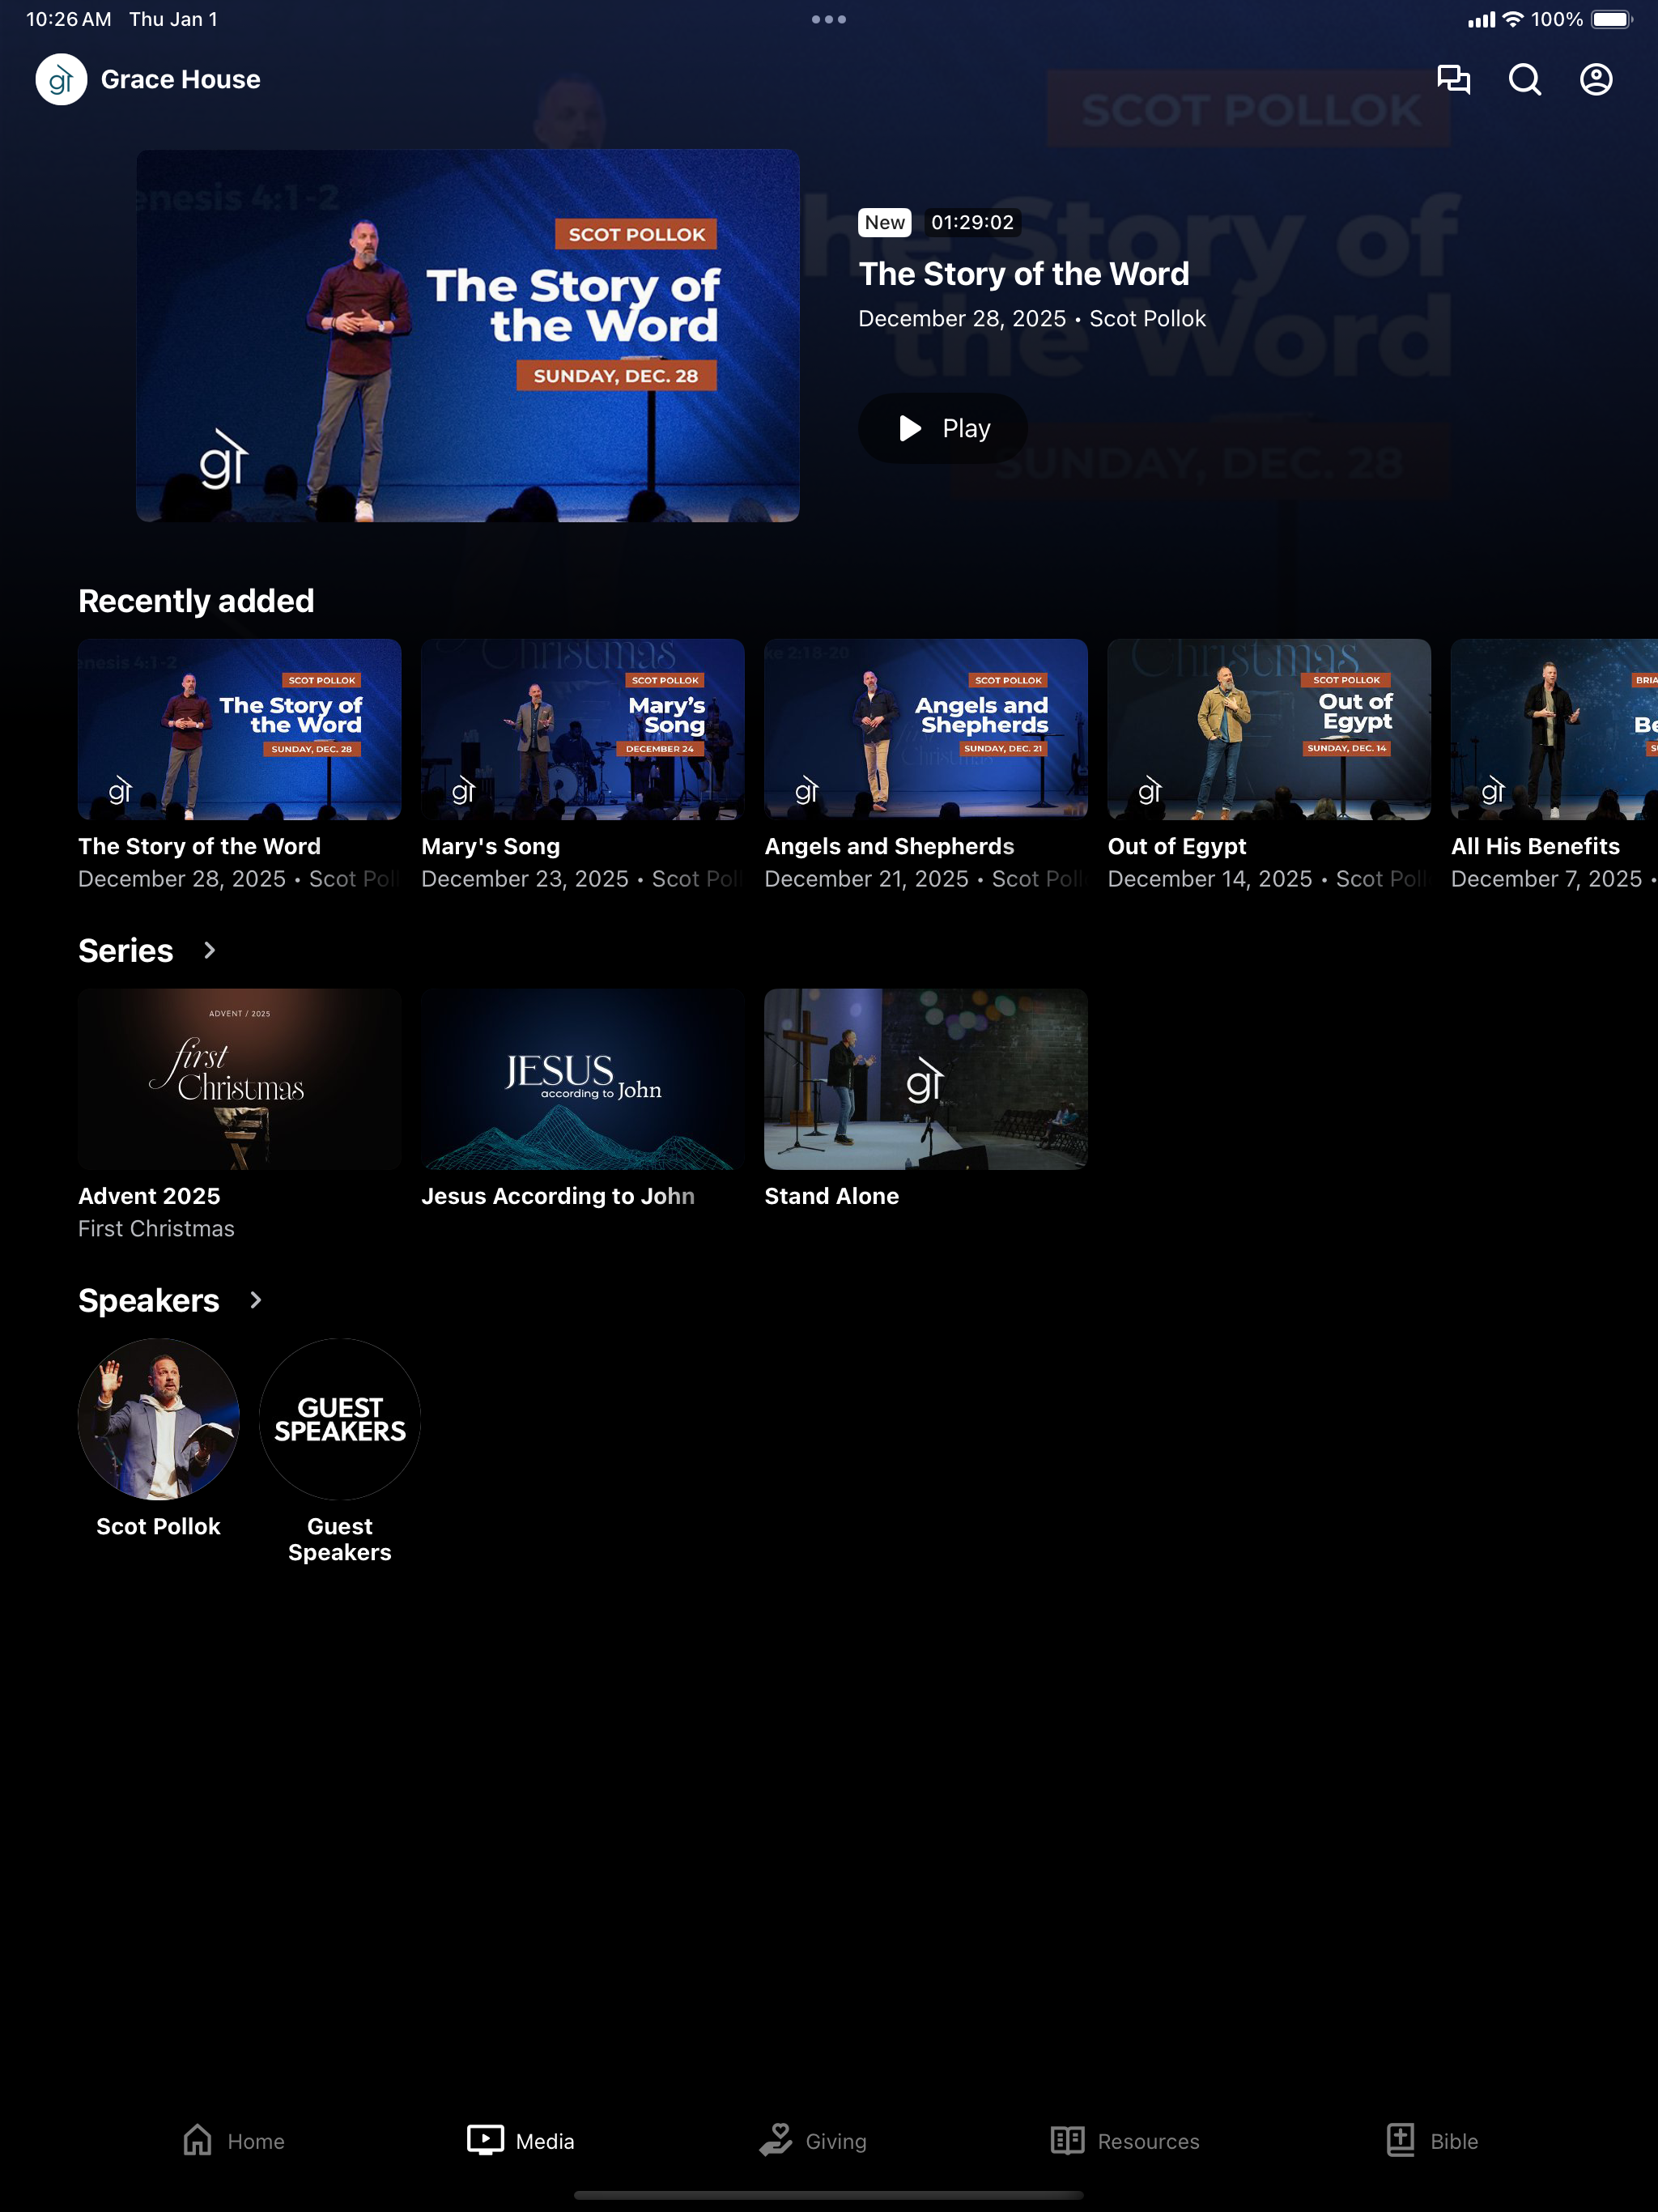
Task: Switch to the Home tab
Action: 233,2141
